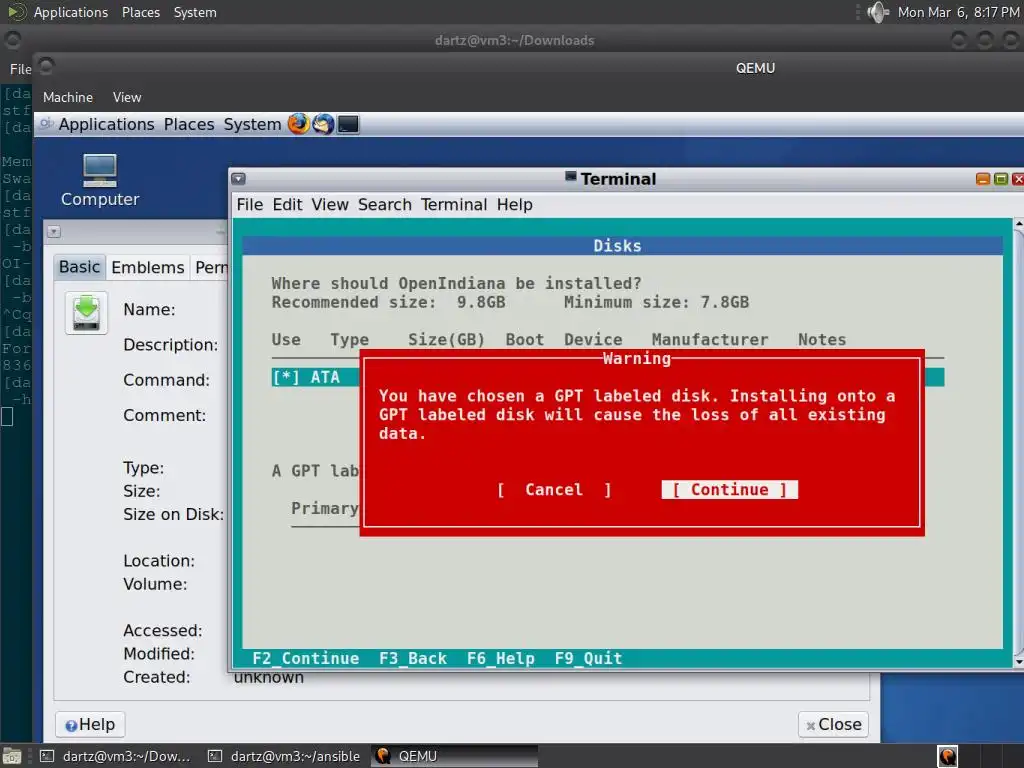Click the Notes column header
This screenshot has height=768, width=1024.
coord(822,340)
